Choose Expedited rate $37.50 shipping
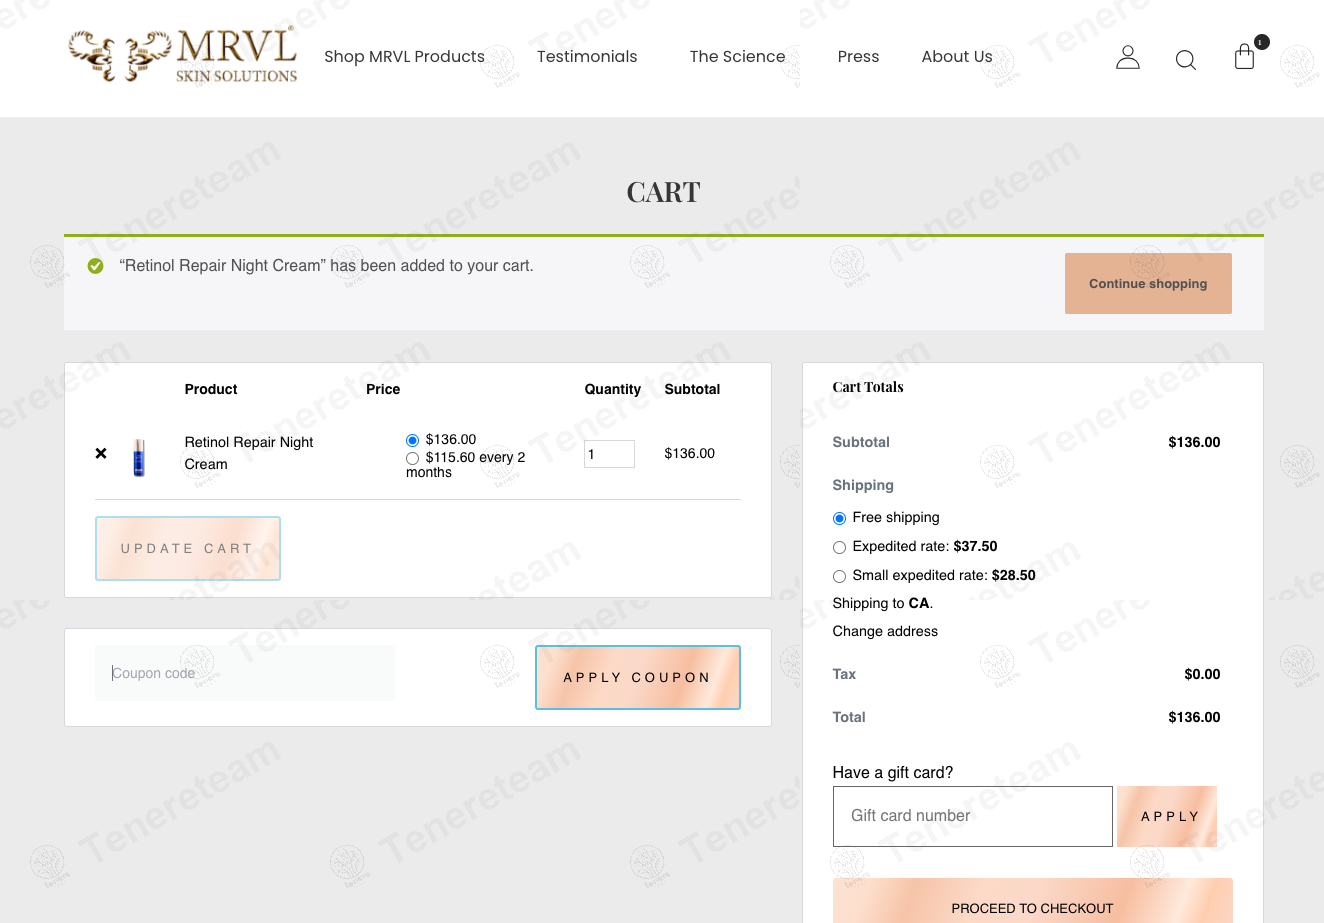The image size is (1324, 923). (839, 547)
